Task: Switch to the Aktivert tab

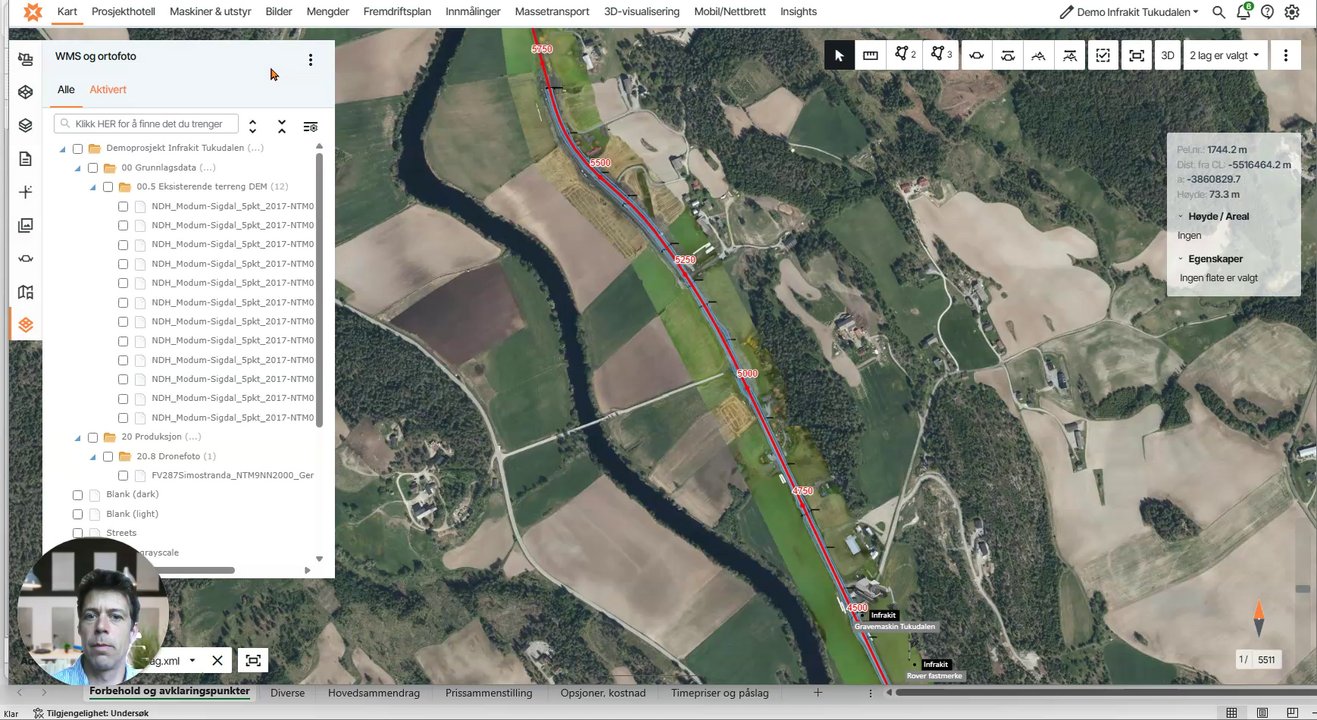Action: [108, 90]
